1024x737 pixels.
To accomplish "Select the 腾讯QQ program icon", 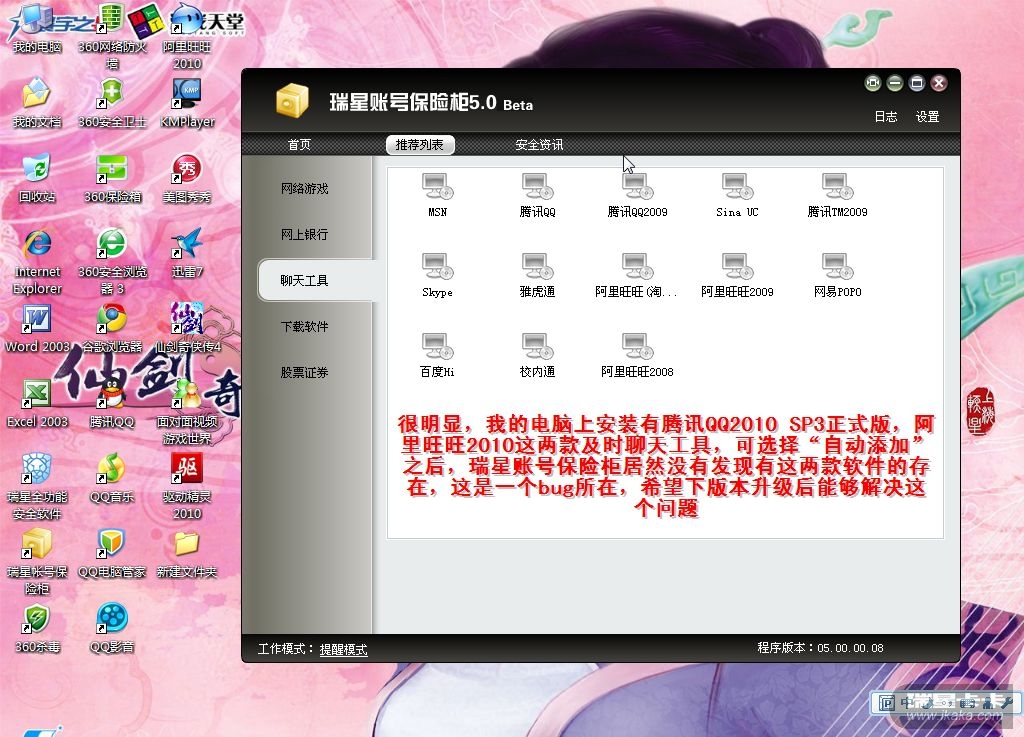I will 537,186.
